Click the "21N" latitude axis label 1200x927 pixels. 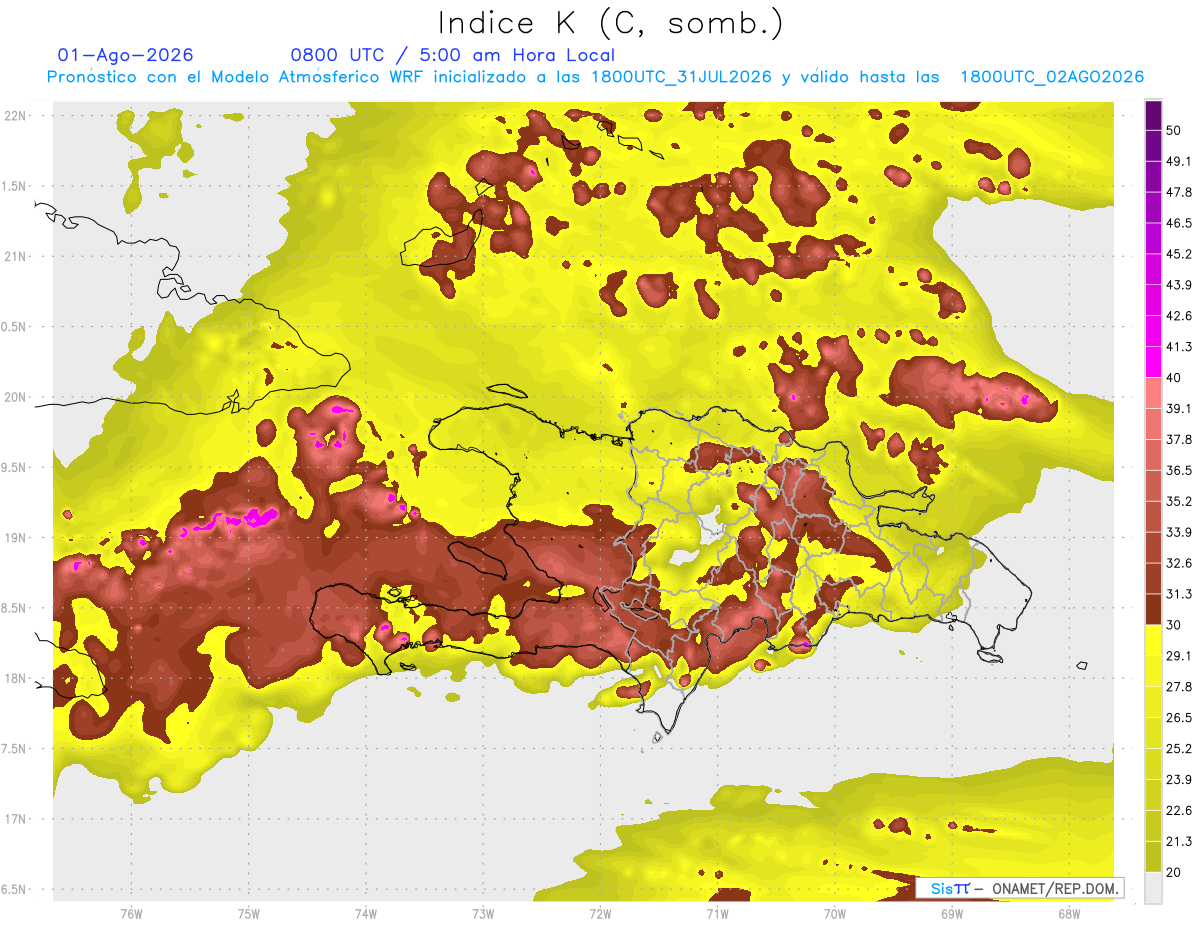[14, 256]
